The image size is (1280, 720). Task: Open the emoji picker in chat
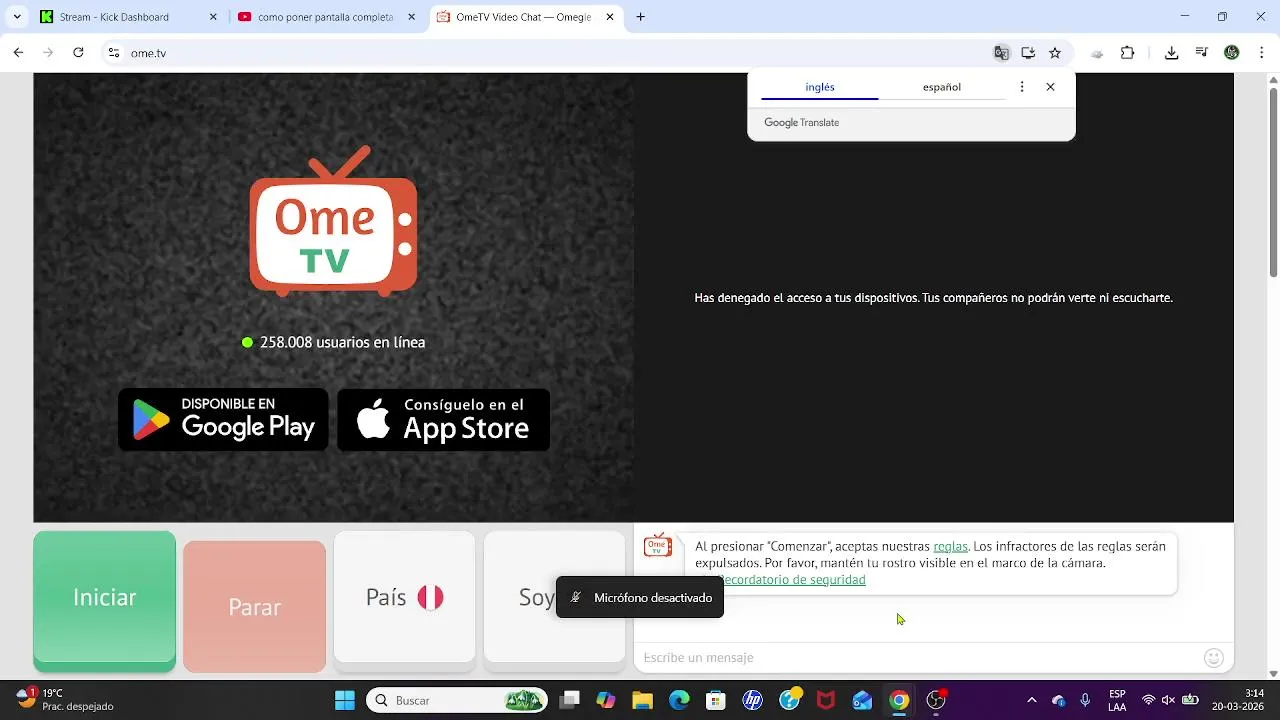point(1214,657)
